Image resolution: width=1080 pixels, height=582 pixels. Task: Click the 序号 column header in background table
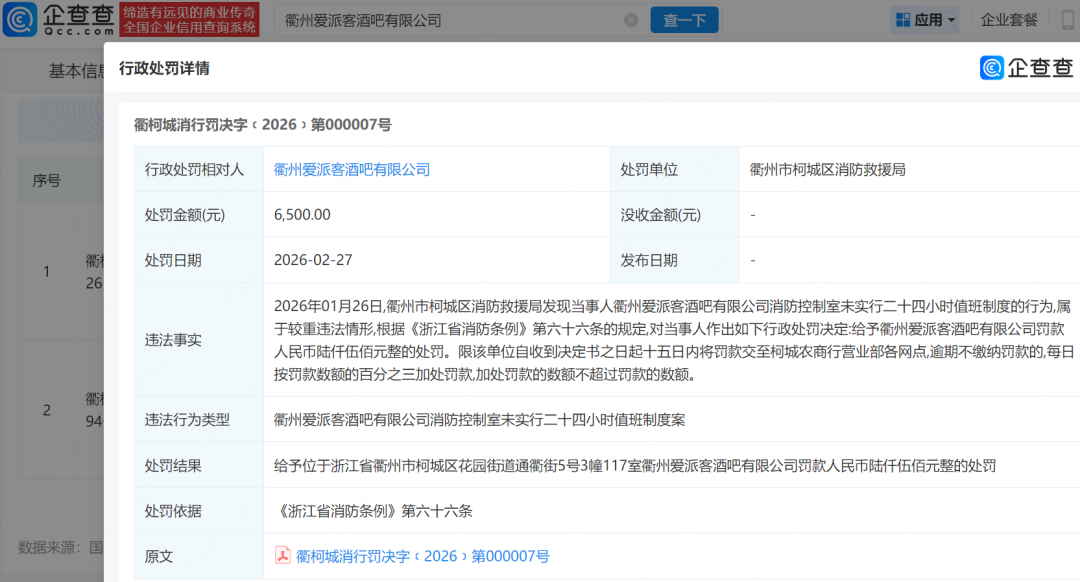(47, 180)
